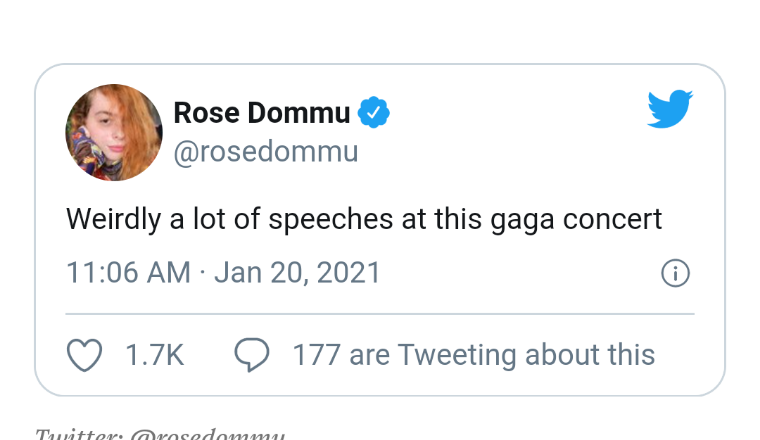Screen dimensions: 760x440
Task: Open the @rosedommu handle link
Action: [265, 152]
